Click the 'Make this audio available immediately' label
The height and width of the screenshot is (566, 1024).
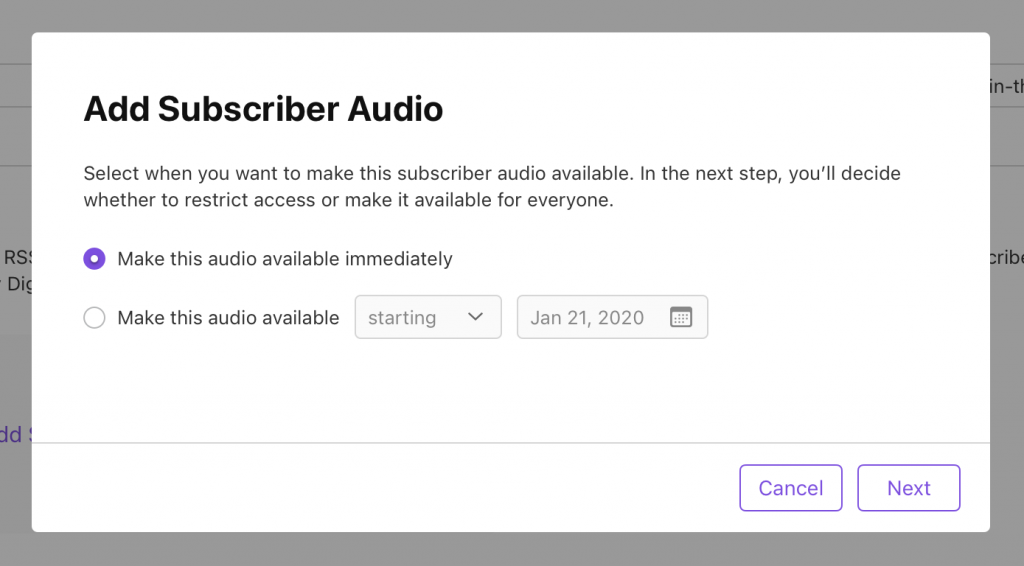(285, 259)
